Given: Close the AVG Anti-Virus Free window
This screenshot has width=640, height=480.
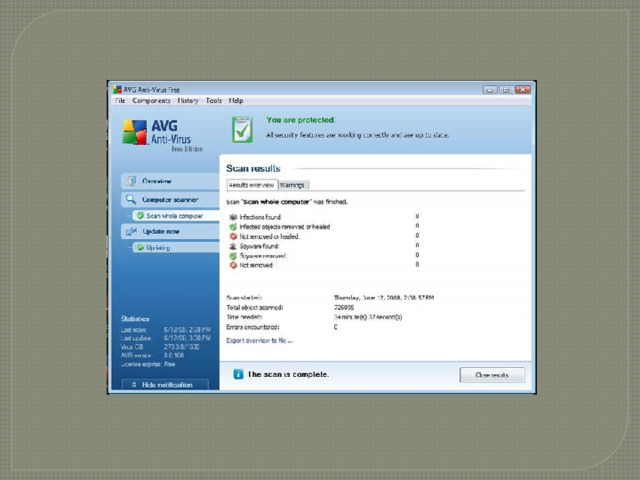Looking at the screenshot, I should 522,89.
